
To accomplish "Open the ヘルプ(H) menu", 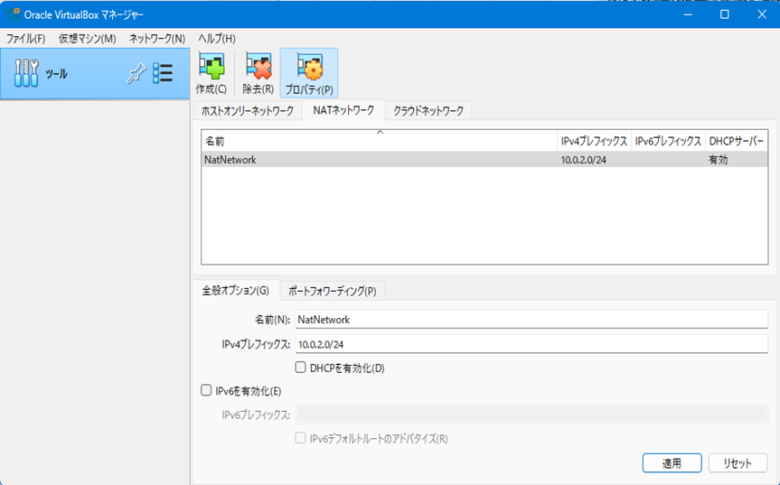I will click(x=217, y=39).
